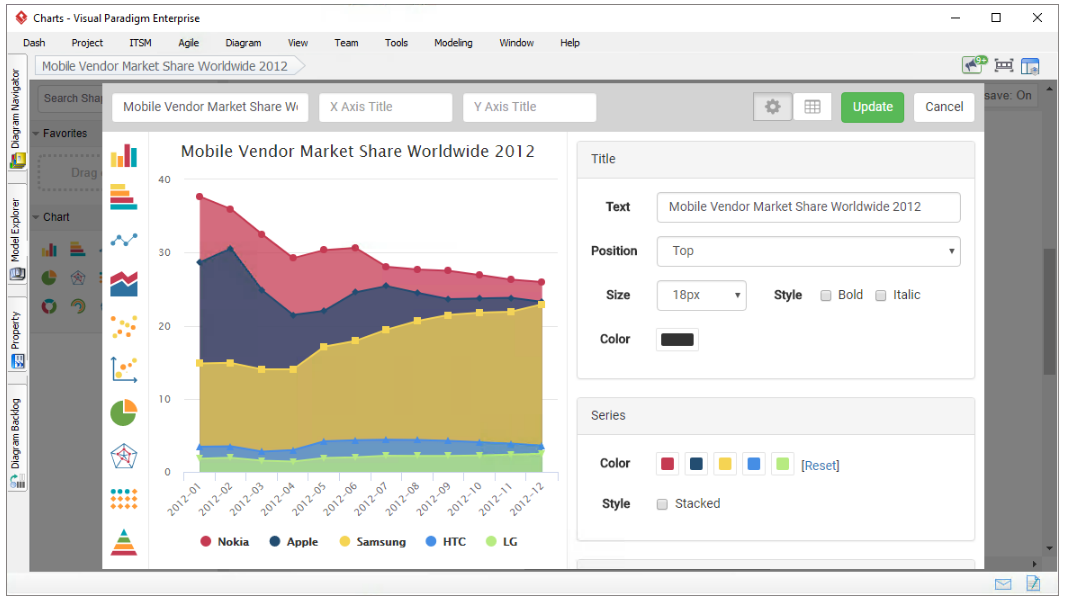
Task: Enable the Stacked series checkbox
Action: coord(662,504)
